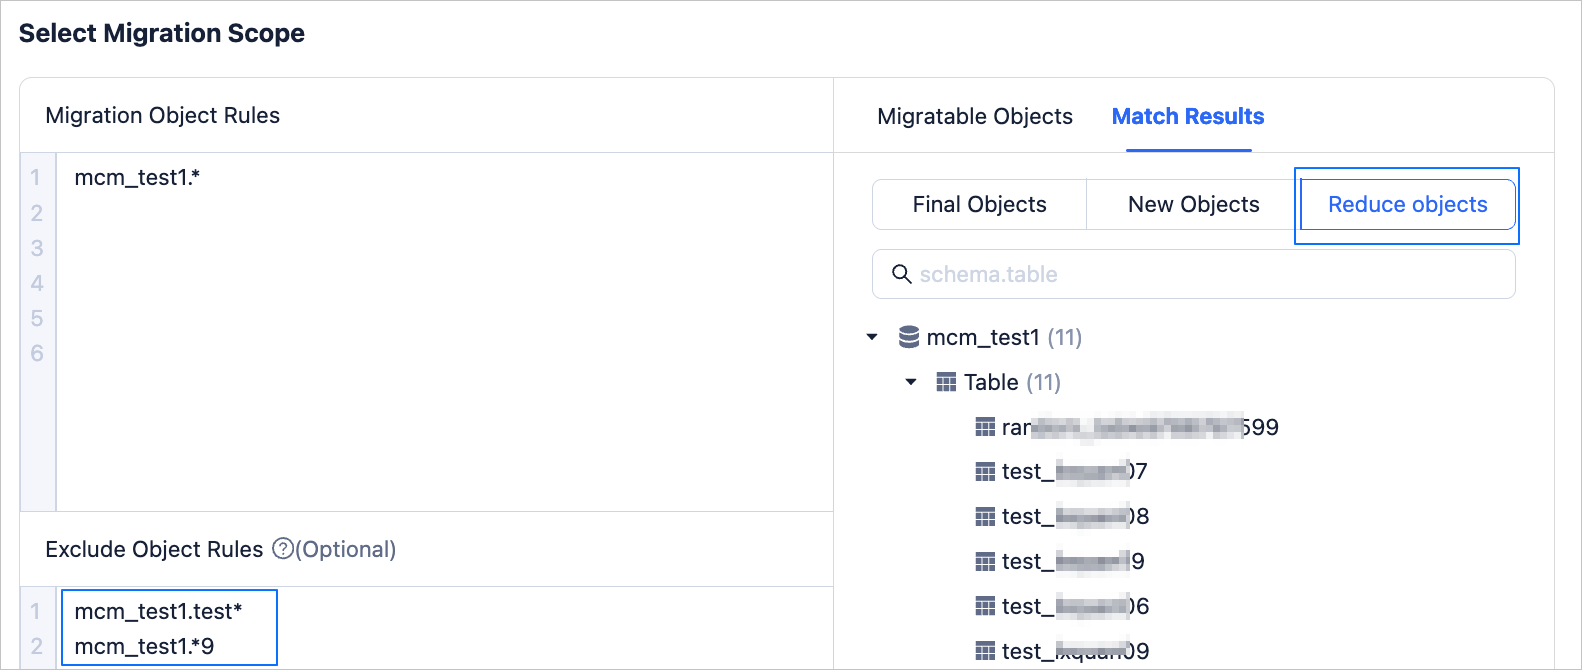The width and height of the screenshot is (1582, 670).
Task: Click table icon for row ending 07
Action: coord(985,471)
